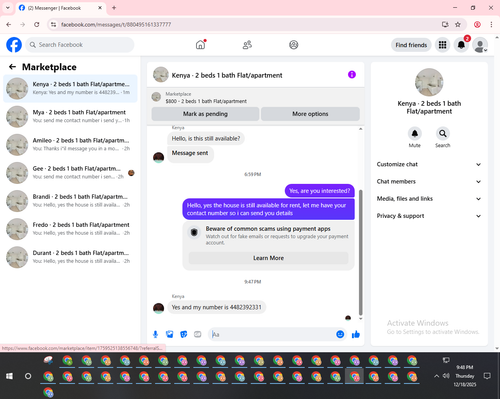Open Kenya conversation in list
Screen dimensions: 500x399
point(70,88)
